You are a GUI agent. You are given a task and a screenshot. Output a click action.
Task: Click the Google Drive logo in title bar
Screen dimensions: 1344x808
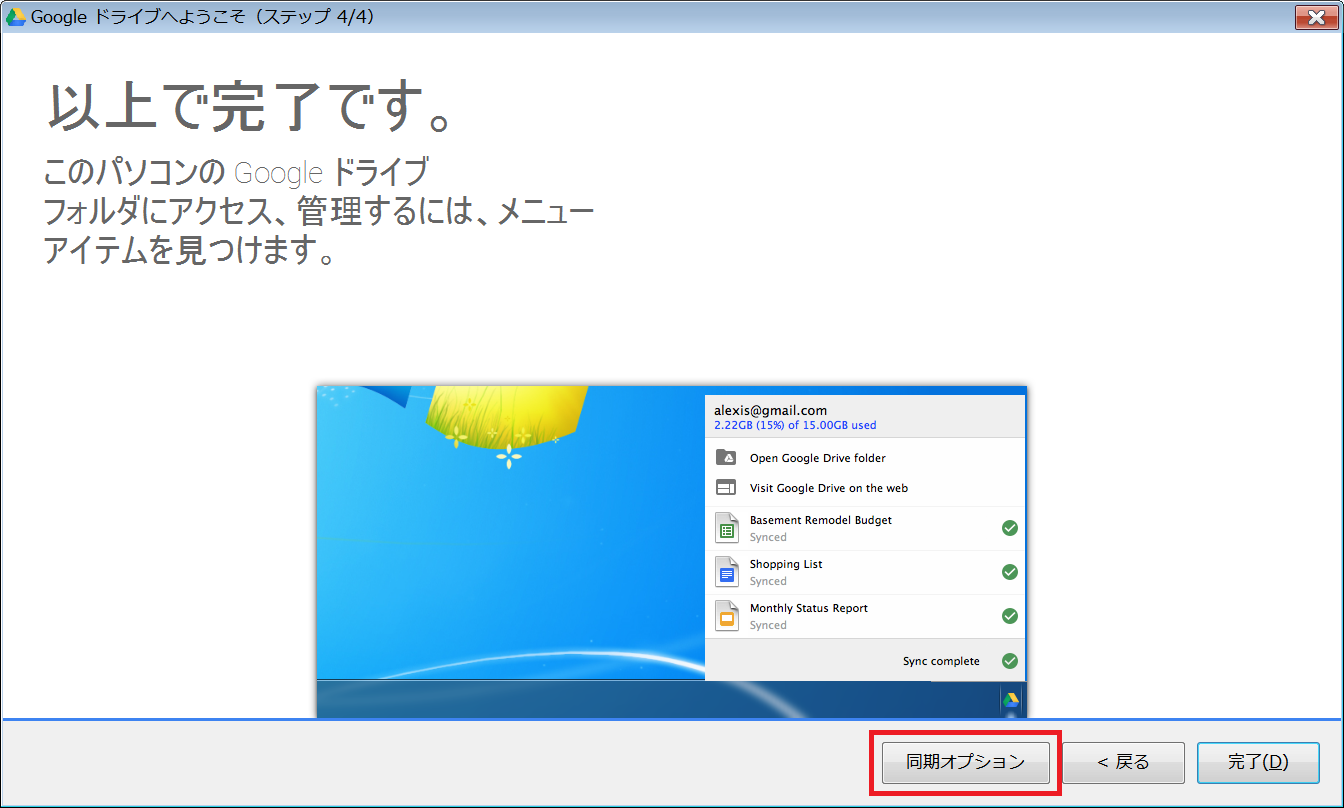16,17
